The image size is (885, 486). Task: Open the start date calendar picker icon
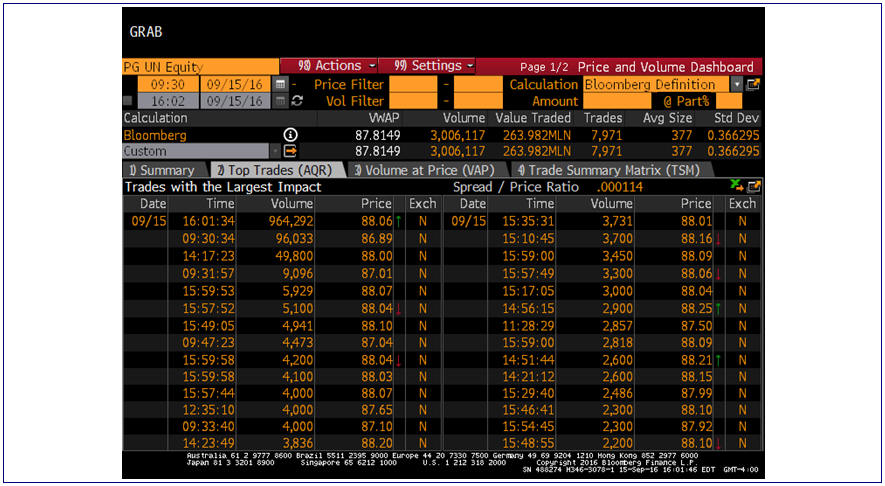(x=280, y=85)
